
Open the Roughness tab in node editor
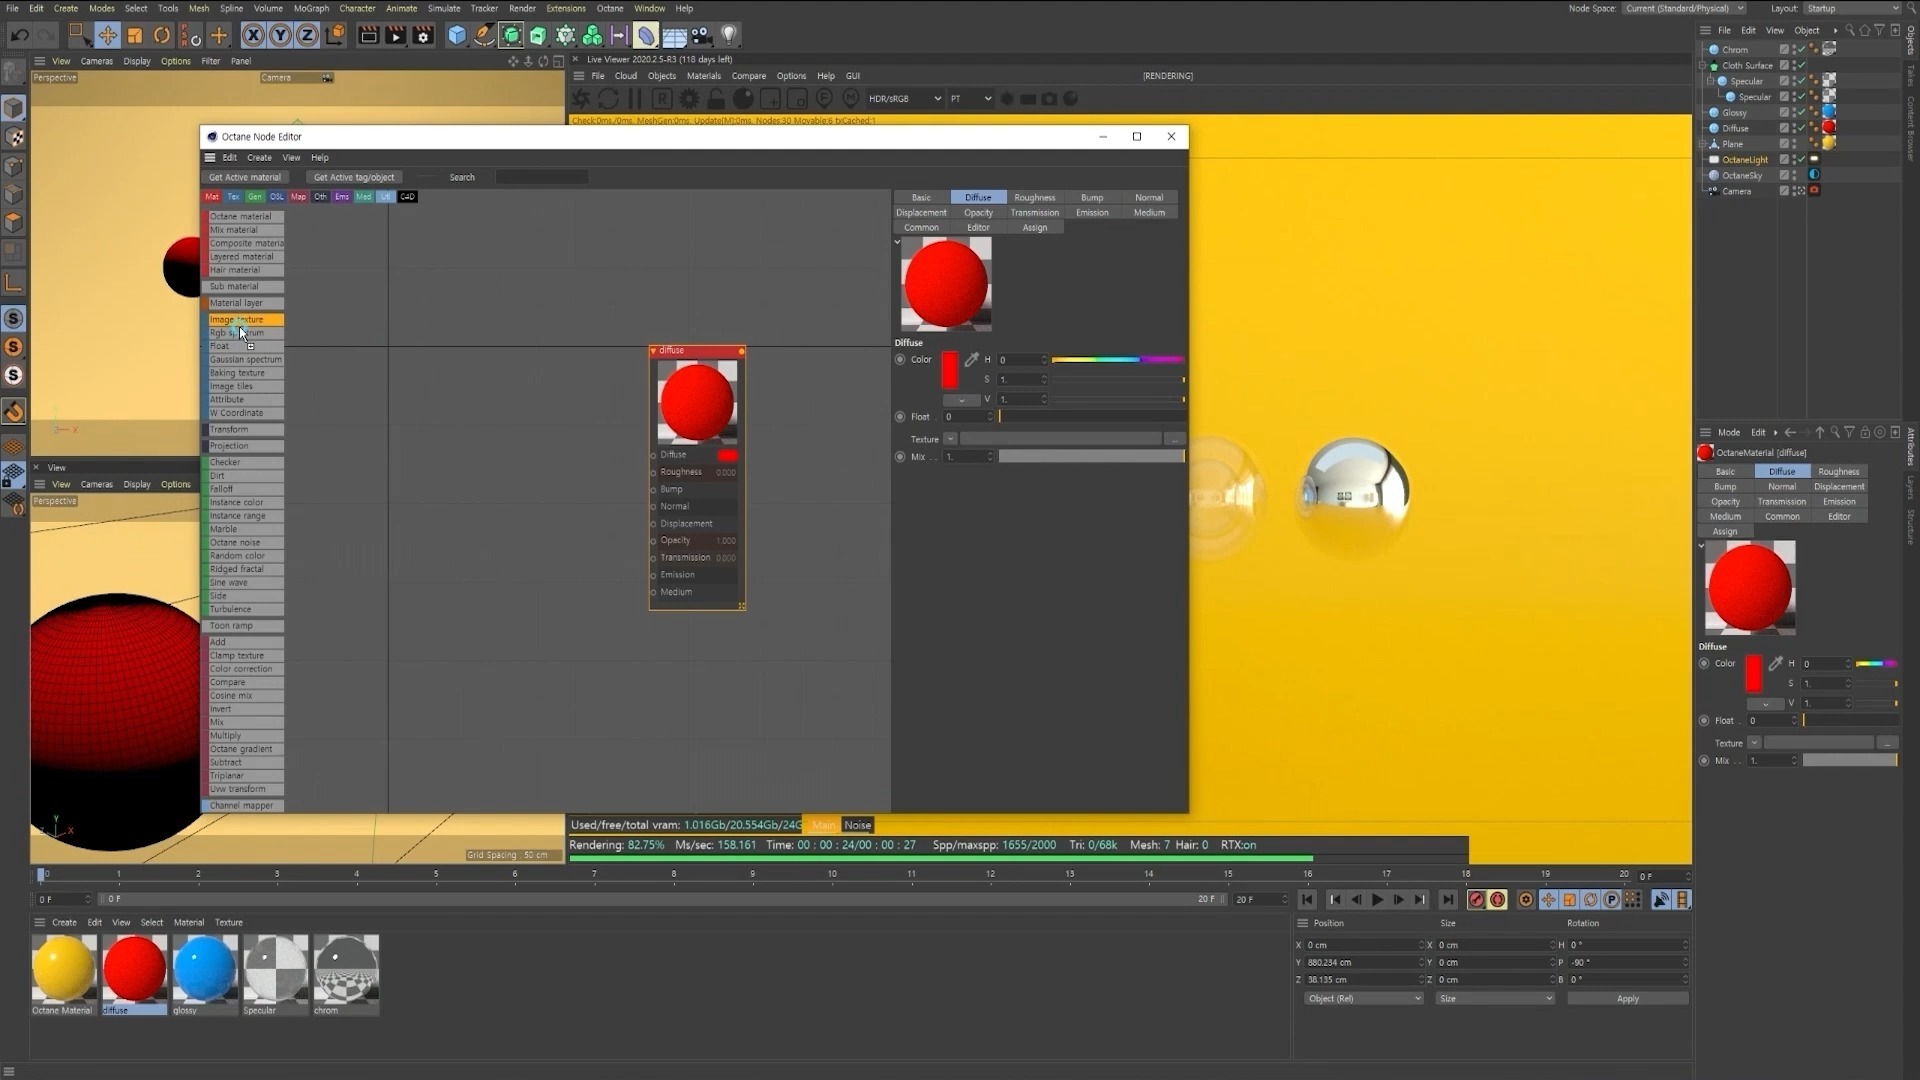tap(1034, 197)
